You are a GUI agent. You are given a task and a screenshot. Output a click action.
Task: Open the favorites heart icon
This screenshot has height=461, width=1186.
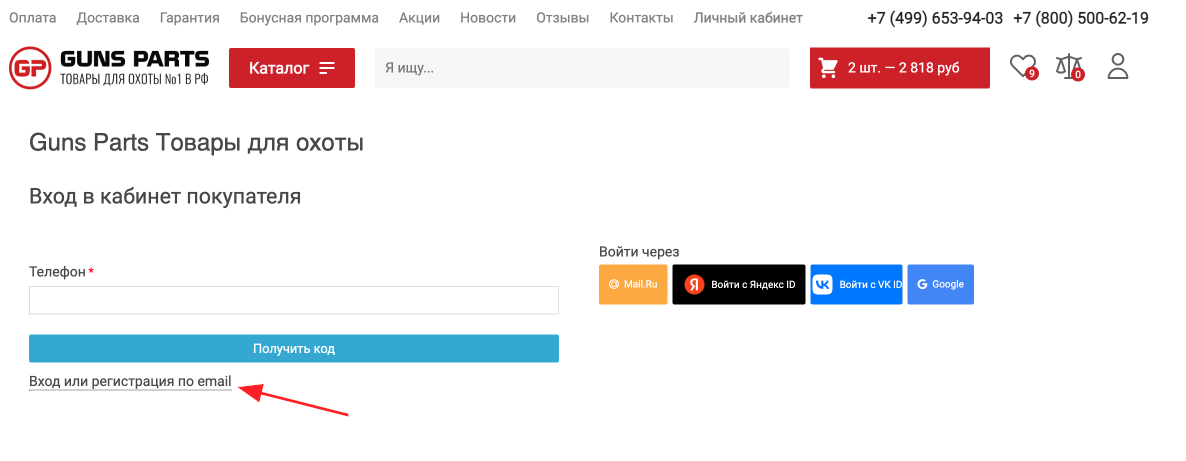coord(1022,67)
